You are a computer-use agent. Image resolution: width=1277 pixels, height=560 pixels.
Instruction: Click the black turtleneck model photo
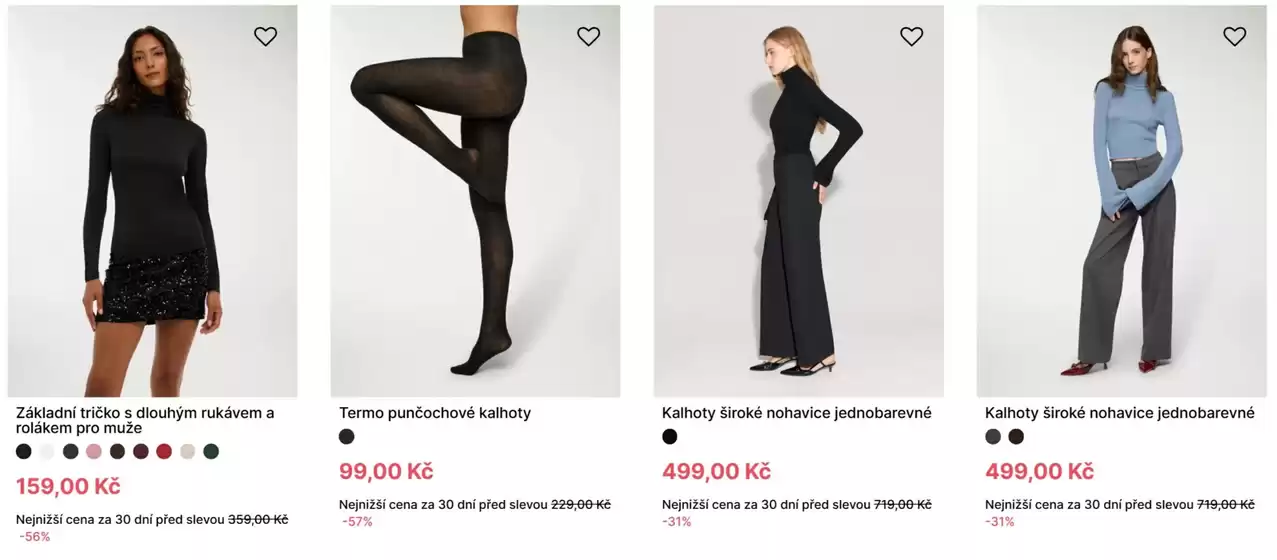[152, 200]
